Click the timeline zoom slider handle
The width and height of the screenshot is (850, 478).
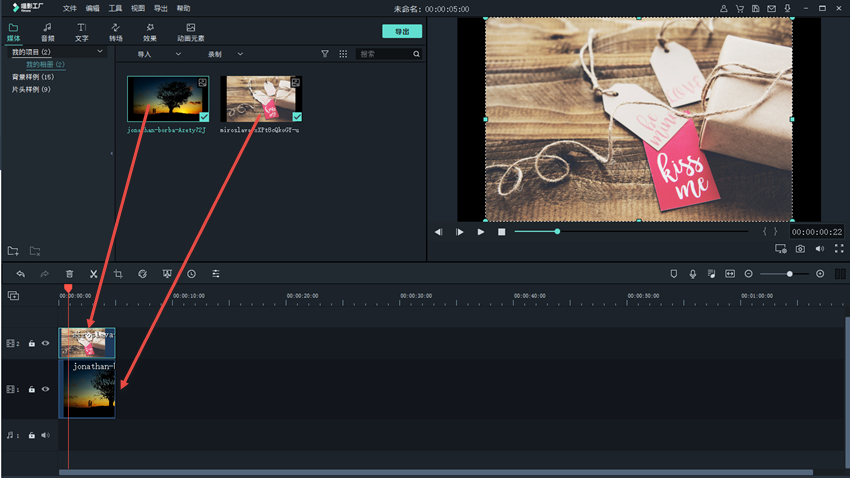pos(789,273)
